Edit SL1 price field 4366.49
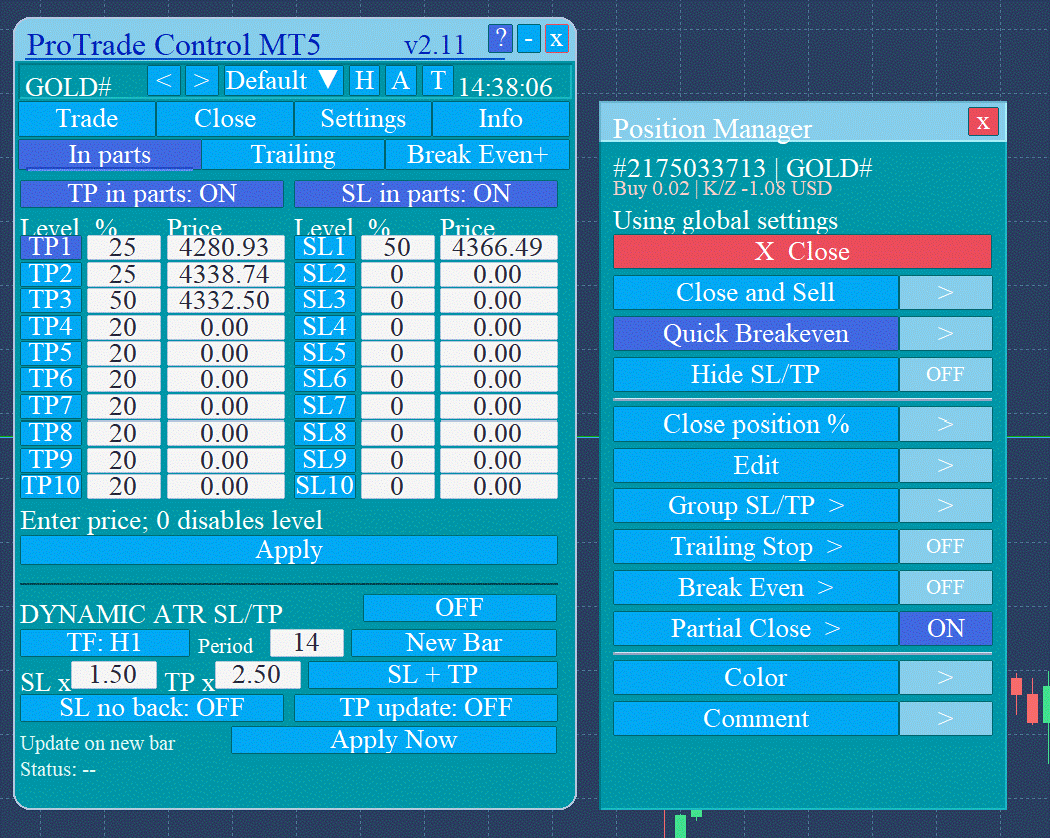1050x838 pixels. pyautogui.click(x=498, y=247)
